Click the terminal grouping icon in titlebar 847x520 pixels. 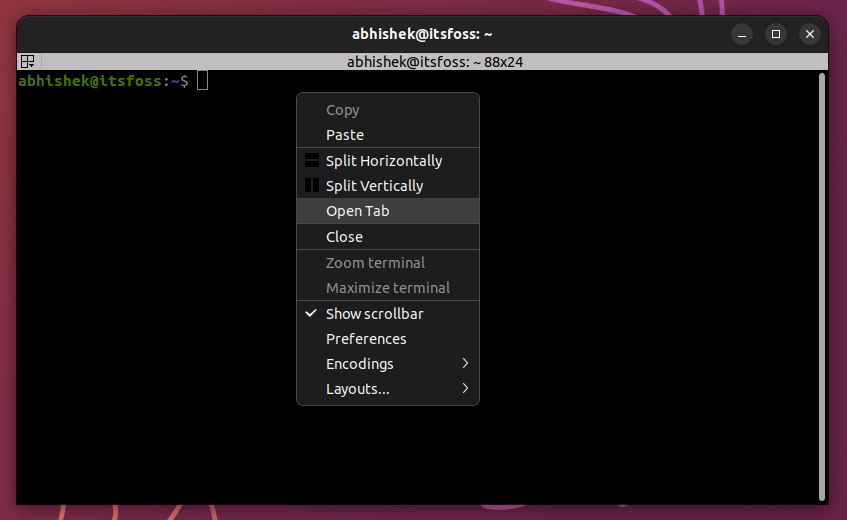(x=27, y=61)
